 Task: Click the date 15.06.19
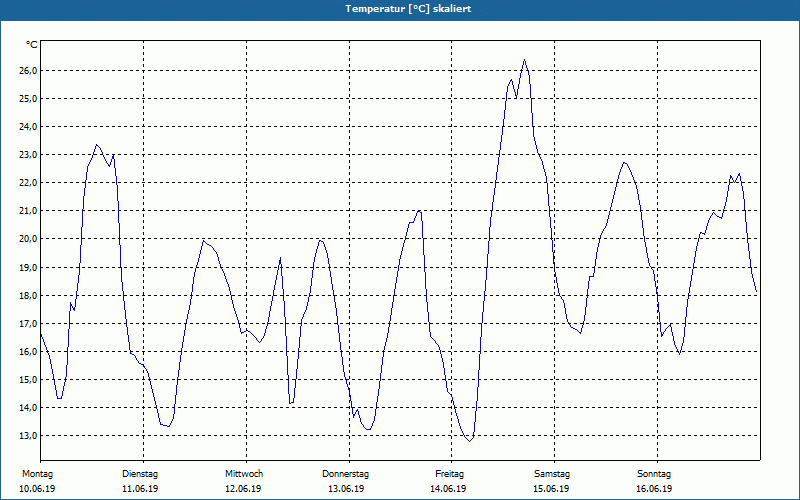[x=551, y=489]
